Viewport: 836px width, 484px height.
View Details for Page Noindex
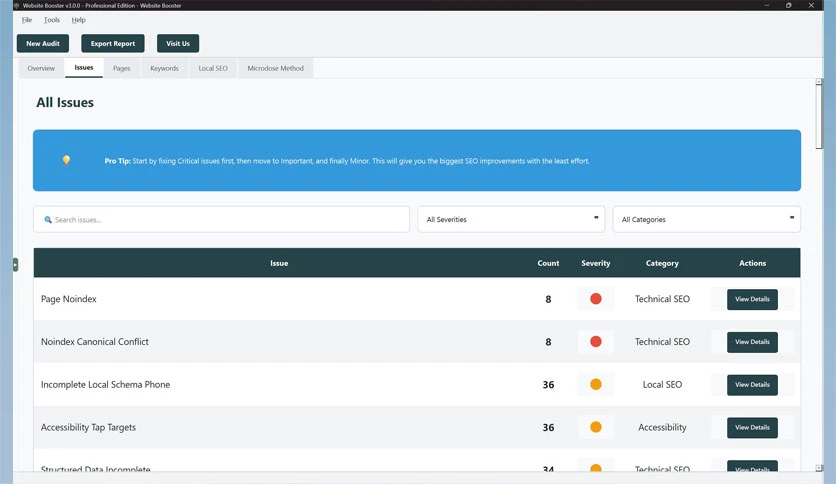[x=752, y=299]
